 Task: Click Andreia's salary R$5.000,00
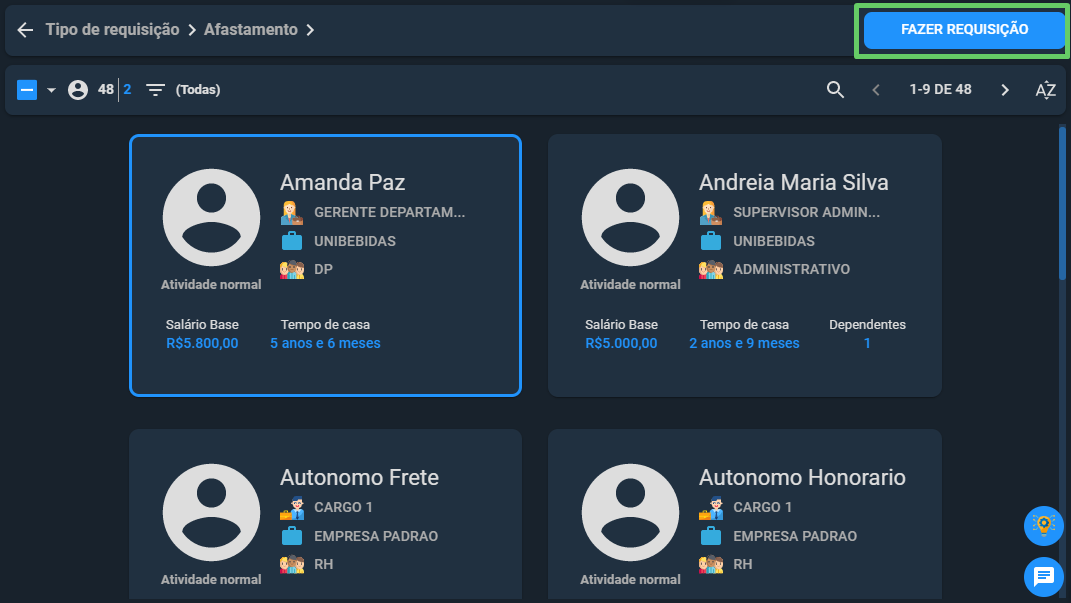pos(622,343)
